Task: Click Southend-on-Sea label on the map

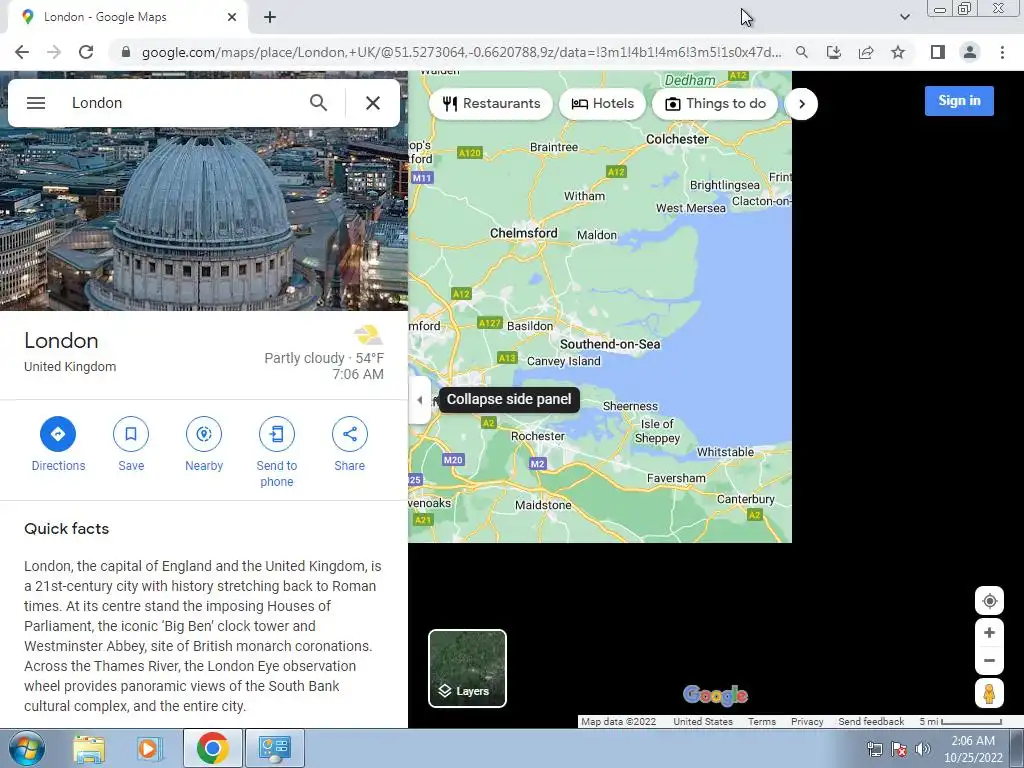Action: point(610,344)
